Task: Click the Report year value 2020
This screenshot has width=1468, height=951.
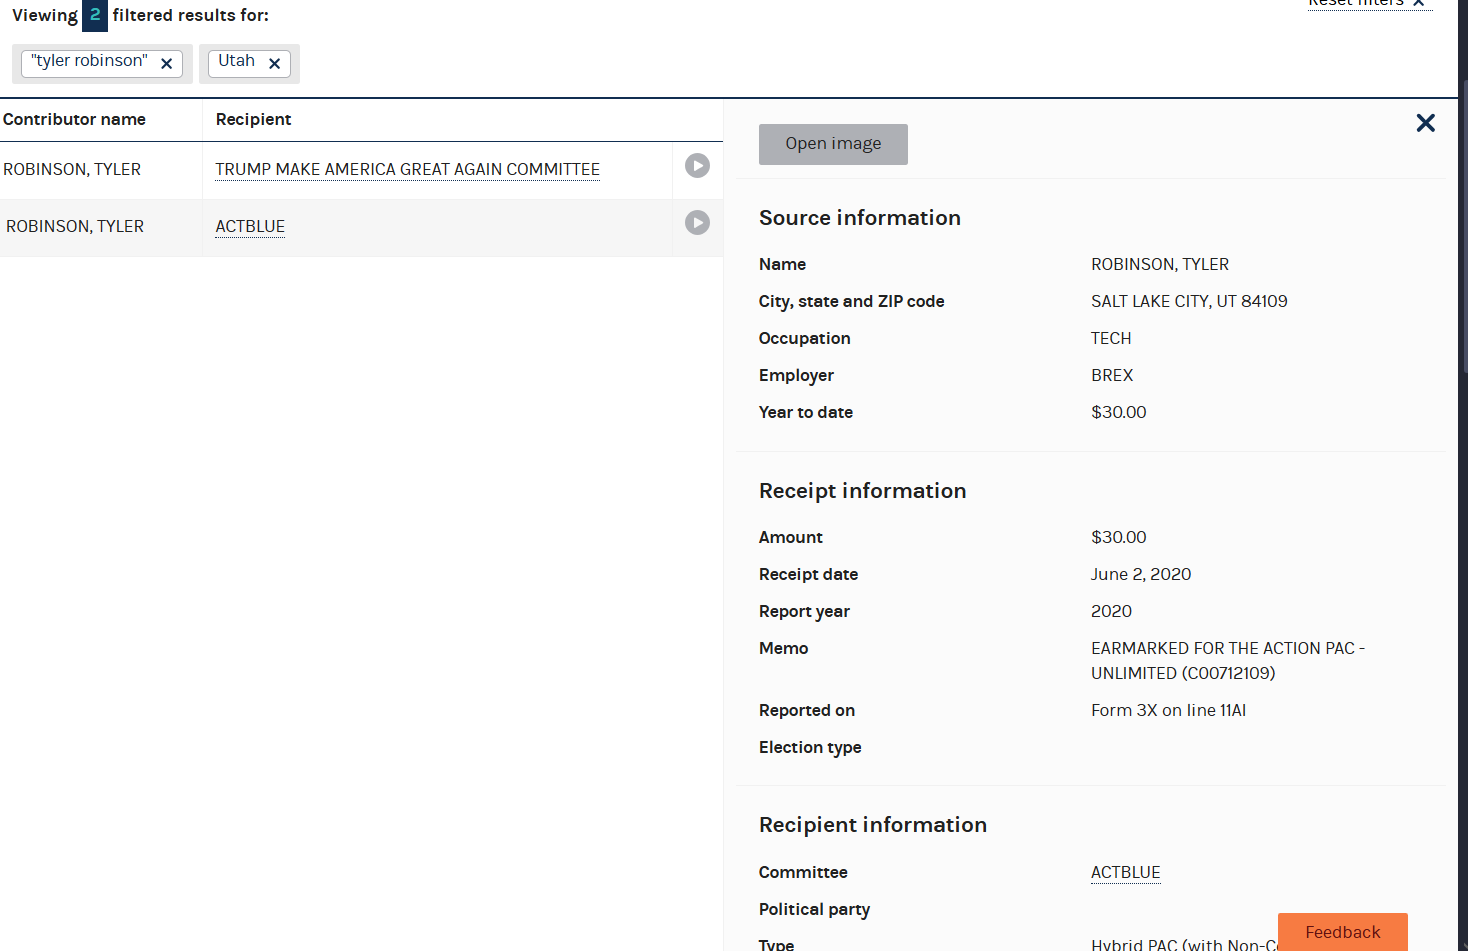Action: click(x=1111, y=612)
